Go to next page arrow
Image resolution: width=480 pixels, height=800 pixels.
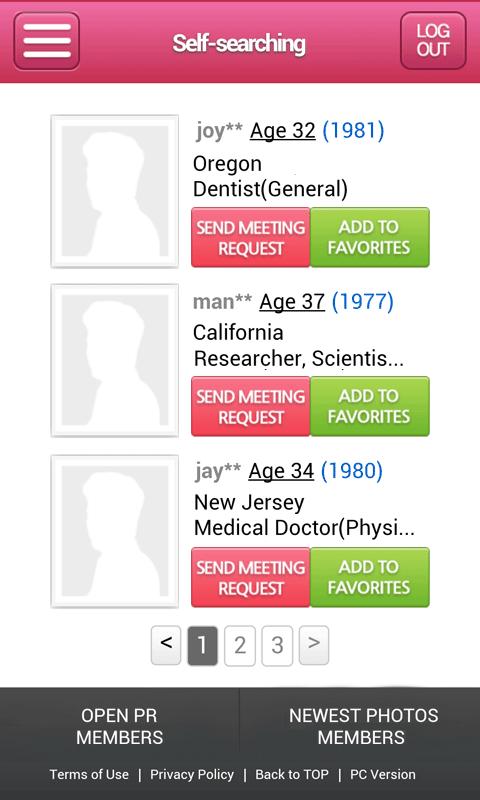(x=314, y=645)
